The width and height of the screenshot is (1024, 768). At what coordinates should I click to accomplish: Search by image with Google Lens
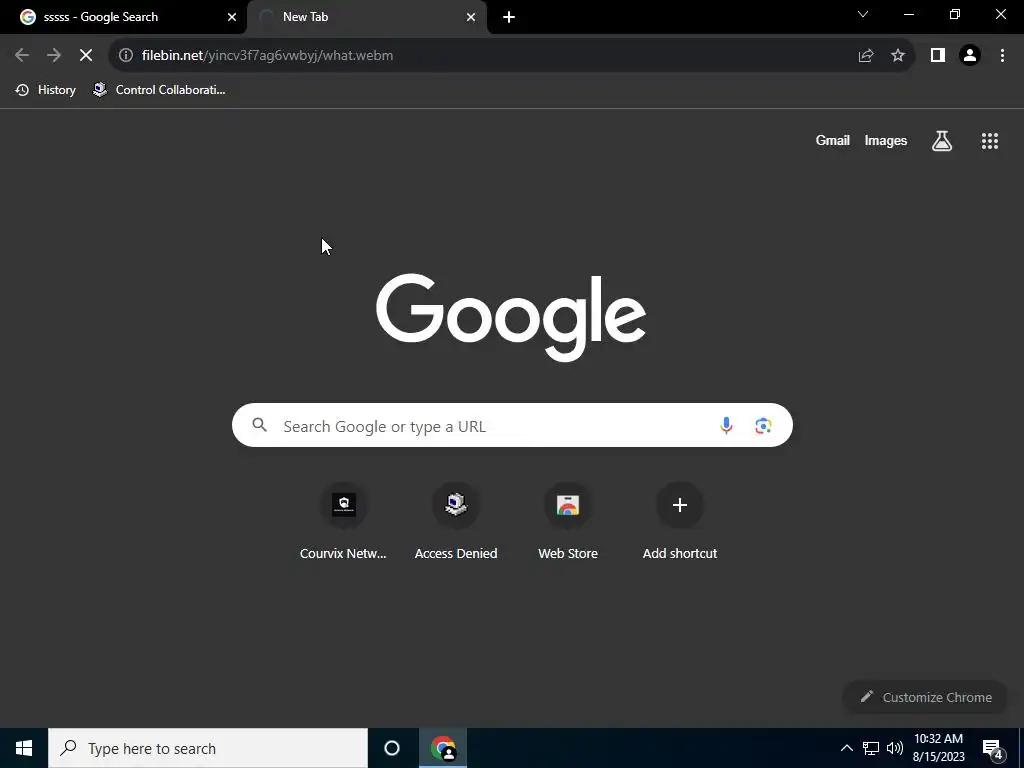point(763,426)
